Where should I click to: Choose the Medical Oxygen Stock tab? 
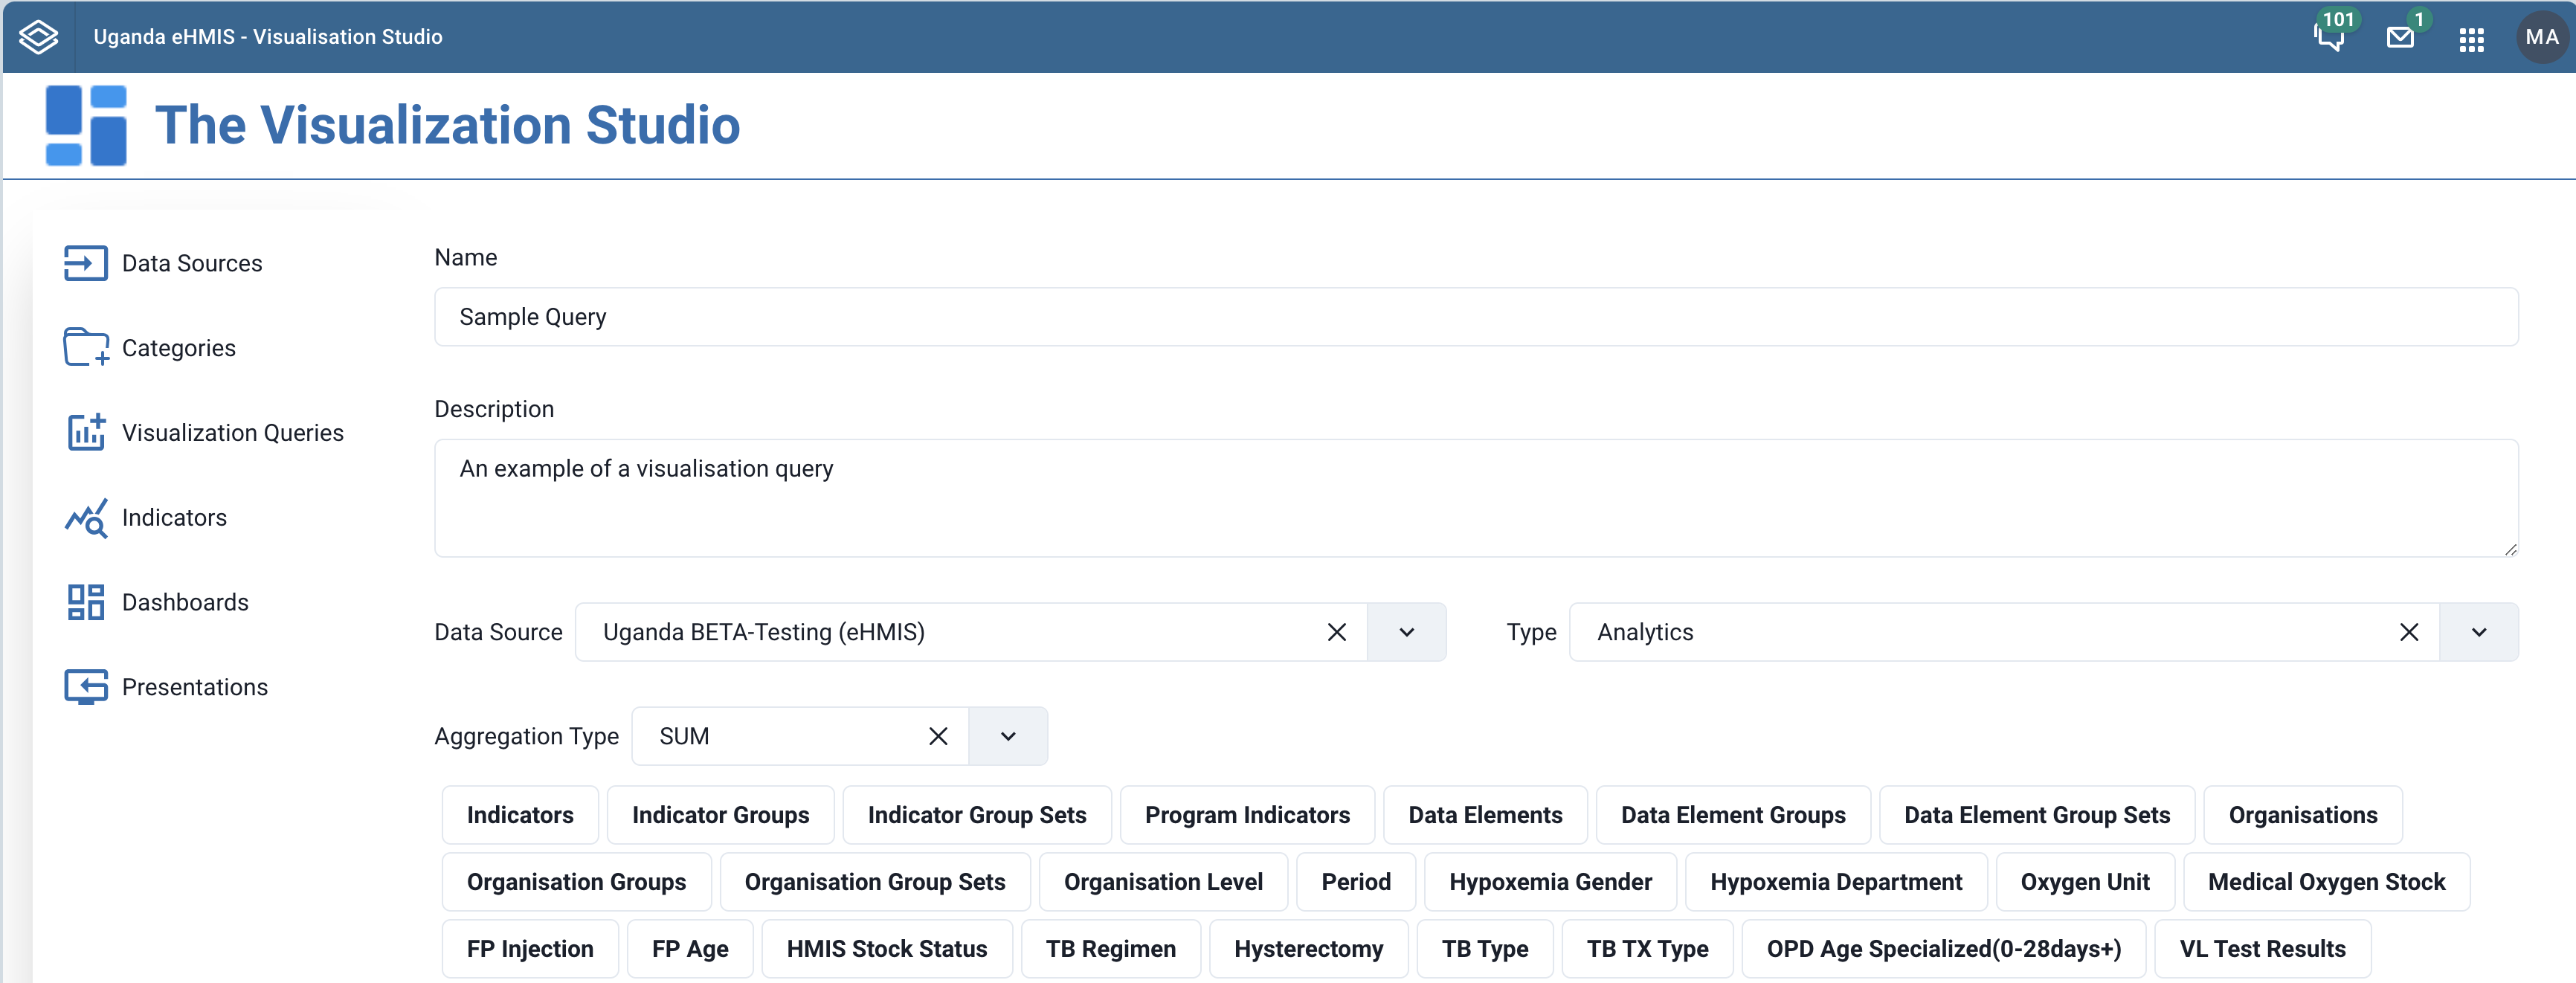pyautogui.click(x=2326, y=882)
